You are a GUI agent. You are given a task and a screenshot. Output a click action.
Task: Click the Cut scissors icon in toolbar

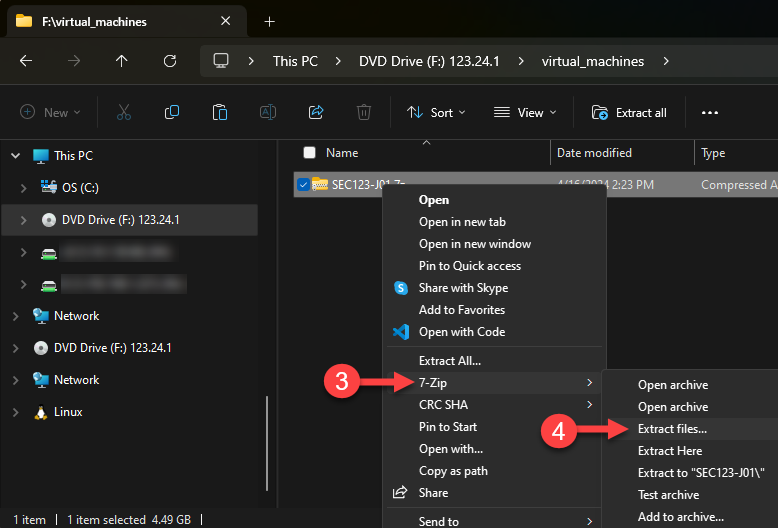coord(124,113)
